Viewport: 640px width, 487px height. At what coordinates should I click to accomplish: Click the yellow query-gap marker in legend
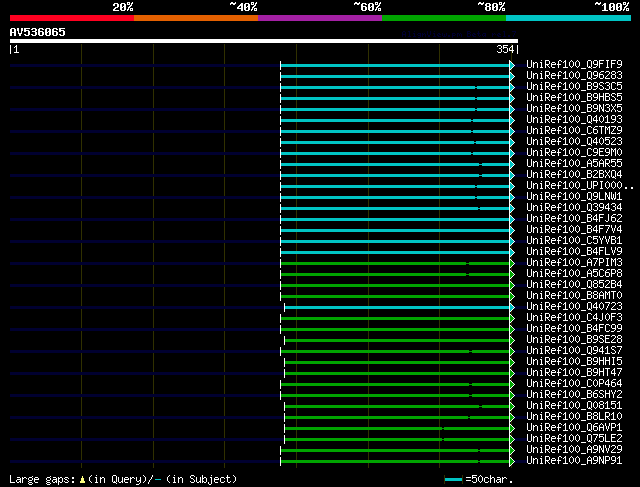click(82, 480)
